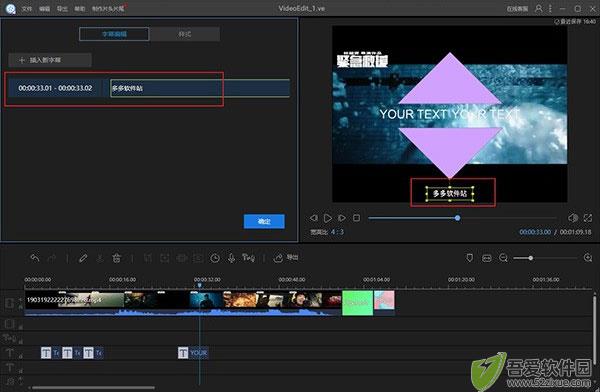Switch to the second tab in subtitle panel
Viewport: 600px width, 392px height.
click(184, 34)
